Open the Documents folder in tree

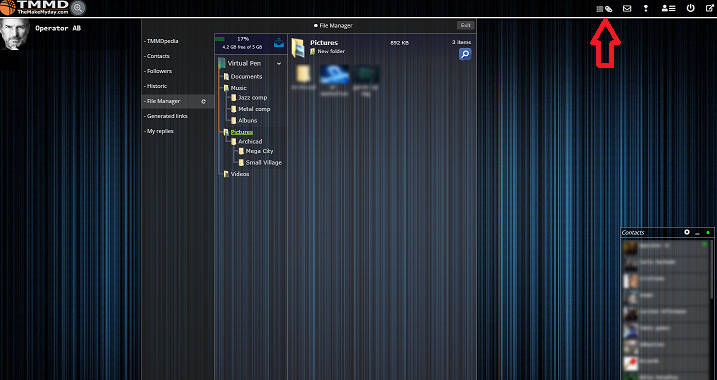pos(246,77)
